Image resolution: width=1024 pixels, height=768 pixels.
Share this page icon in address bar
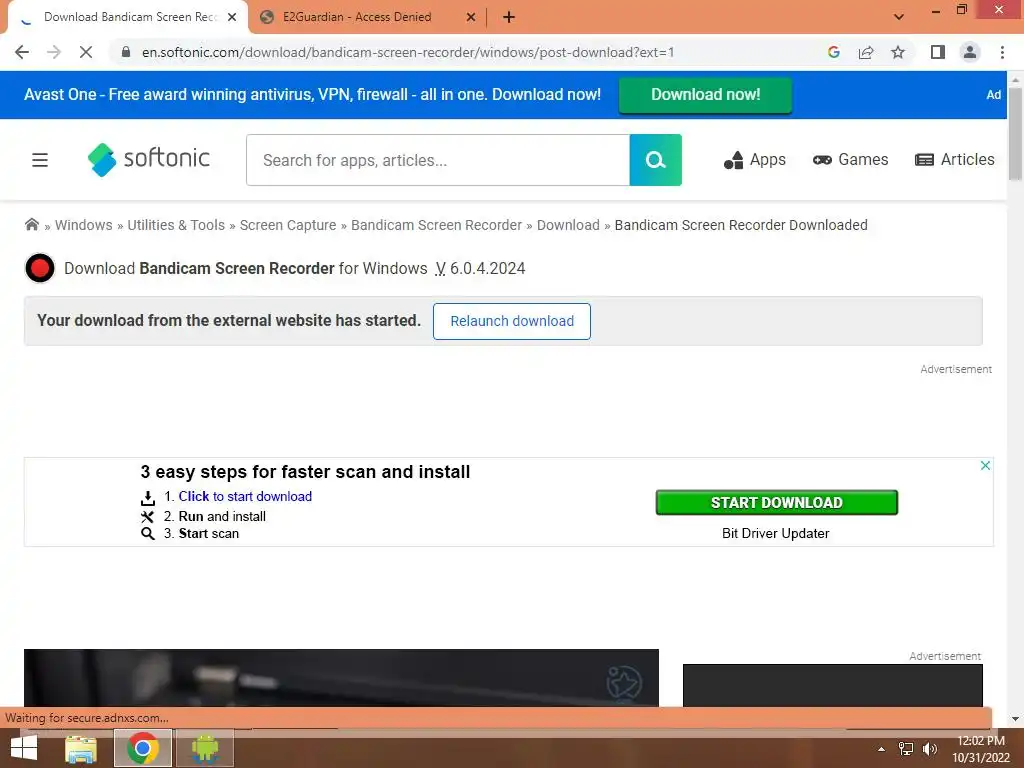(866, 52)
